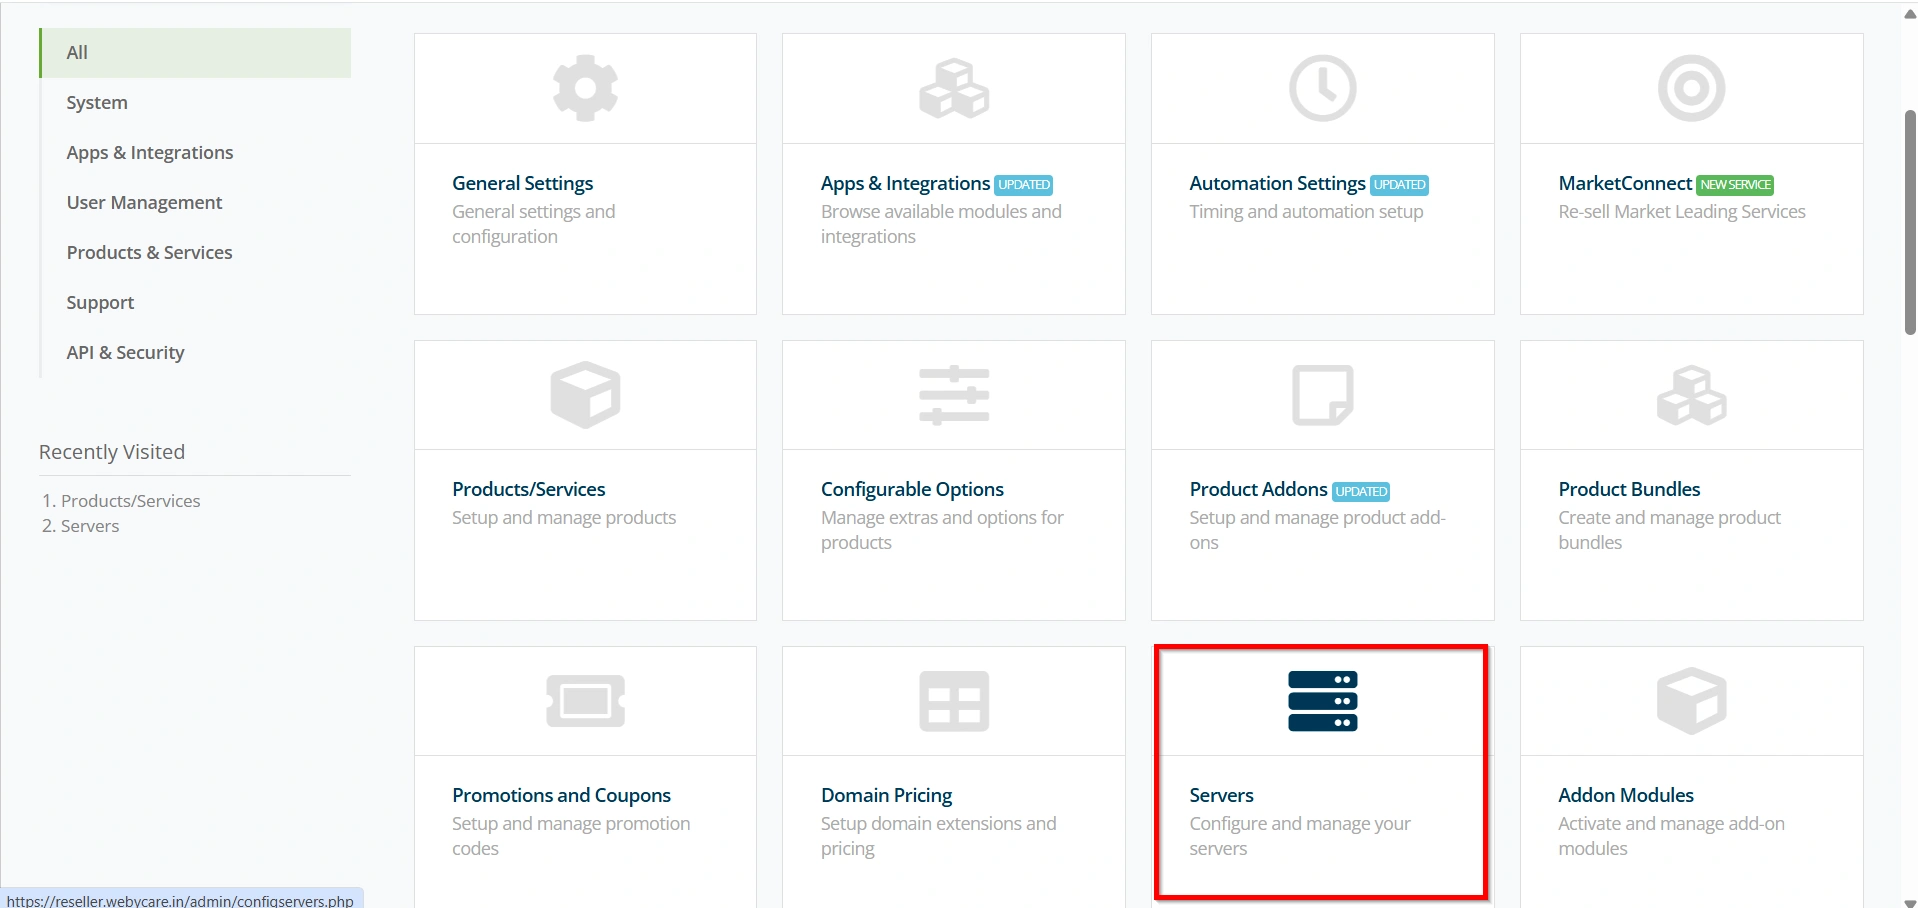Click the Recently Visited heading

pos(112,452)
